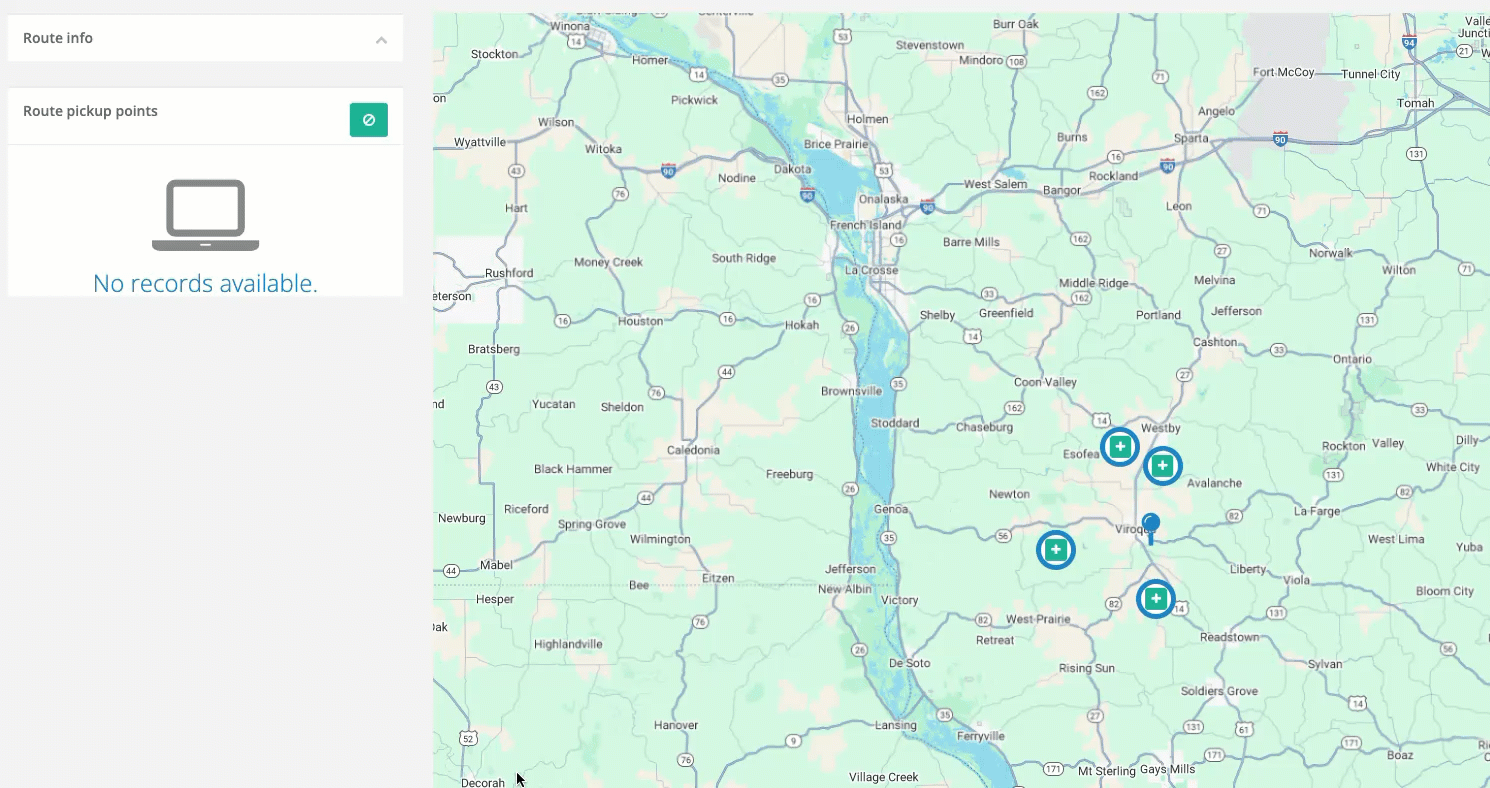Image resolution: width=1490 pixels, height=788 pixels.
Task: Click the "Route info" heading text
Action: pos(58,38)
